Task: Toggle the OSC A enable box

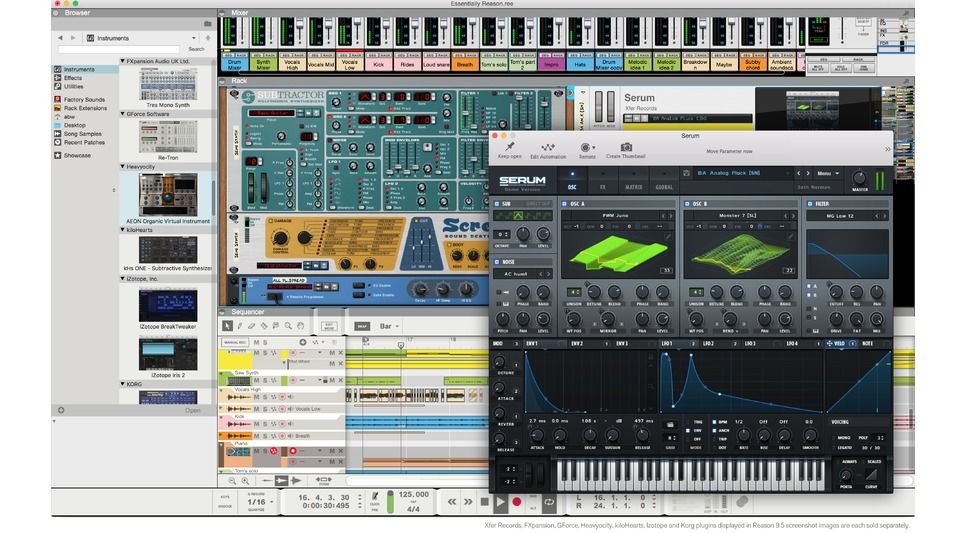Action: point(564,204)
